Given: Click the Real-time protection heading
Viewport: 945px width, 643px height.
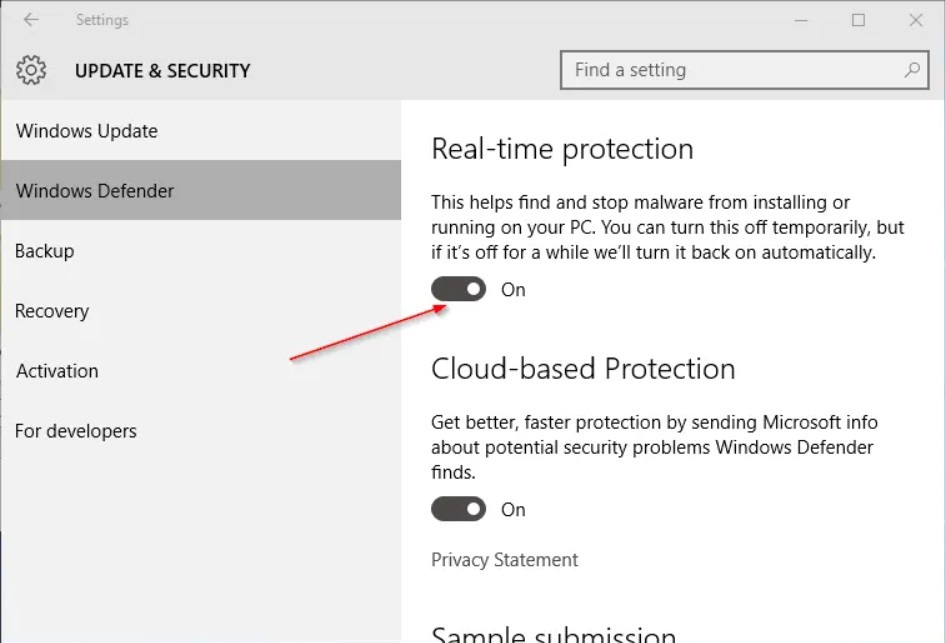Looking at the screenshot, I should point(562,149).
